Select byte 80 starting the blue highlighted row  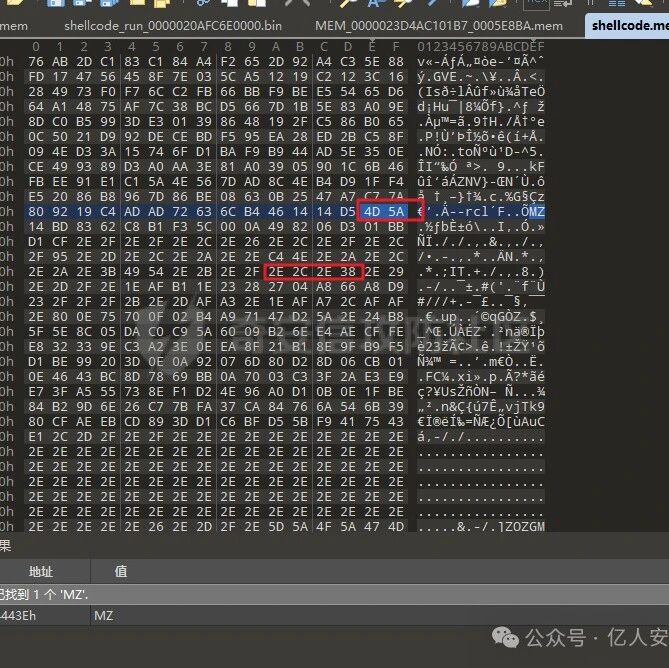36,212
